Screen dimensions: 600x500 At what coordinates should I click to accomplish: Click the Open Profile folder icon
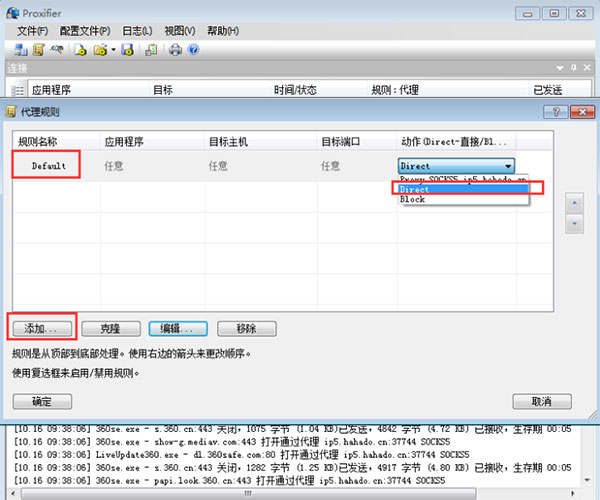pyautogui.click(x=101, y=50)
